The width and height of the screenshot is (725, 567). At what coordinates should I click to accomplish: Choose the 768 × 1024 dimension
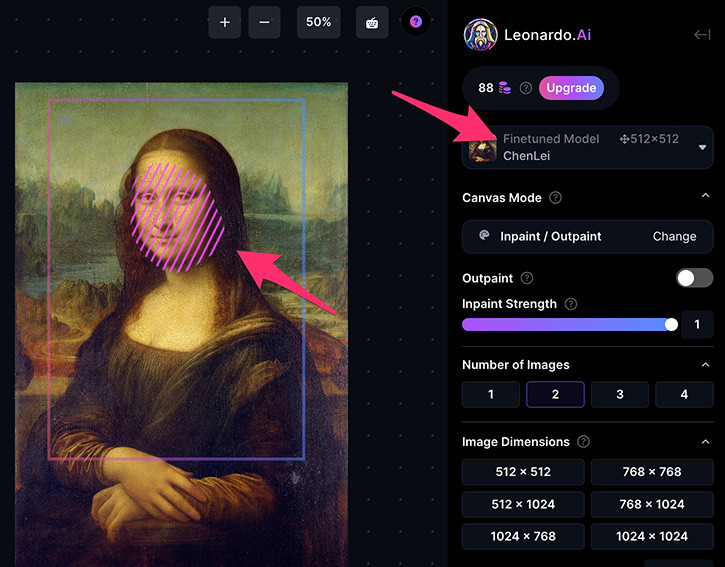coord(652,504)
